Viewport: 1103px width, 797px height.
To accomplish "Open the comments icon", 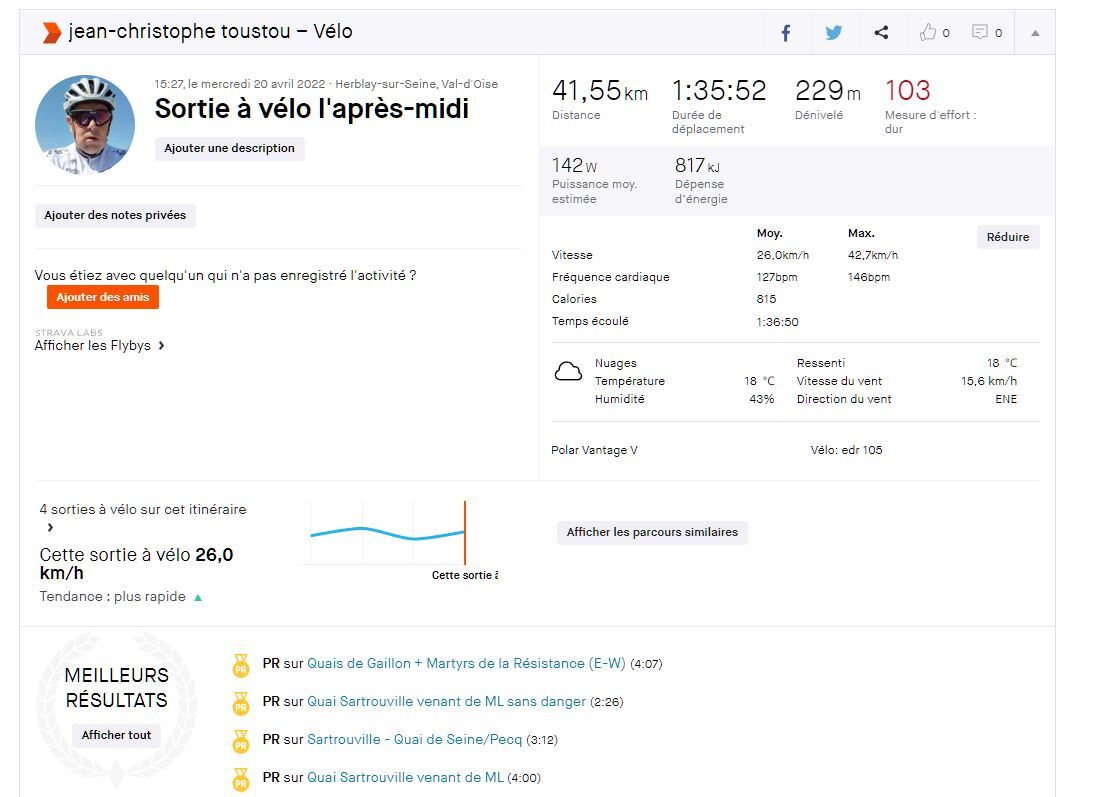I will (980, 33).
